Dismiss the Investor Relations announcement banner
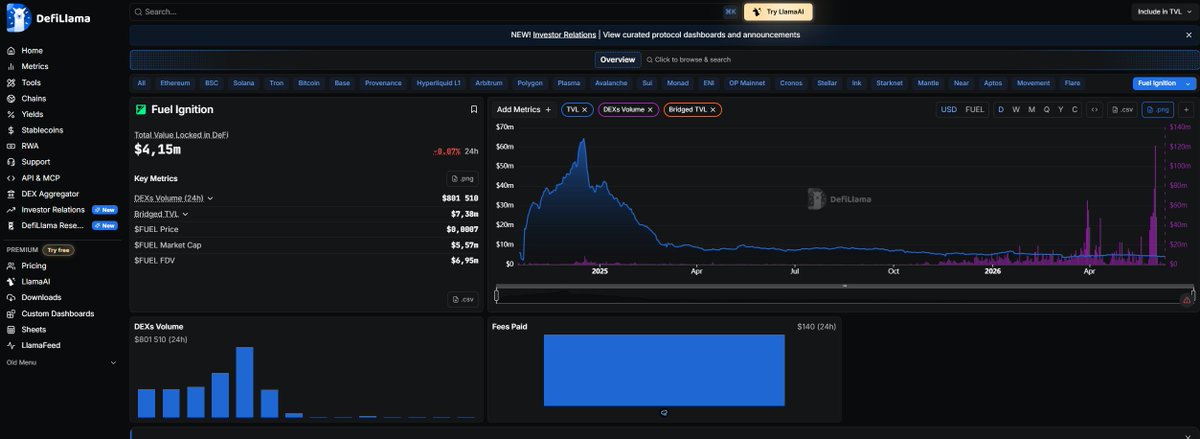1200x439 pixels. click(x=1189, y=34)
